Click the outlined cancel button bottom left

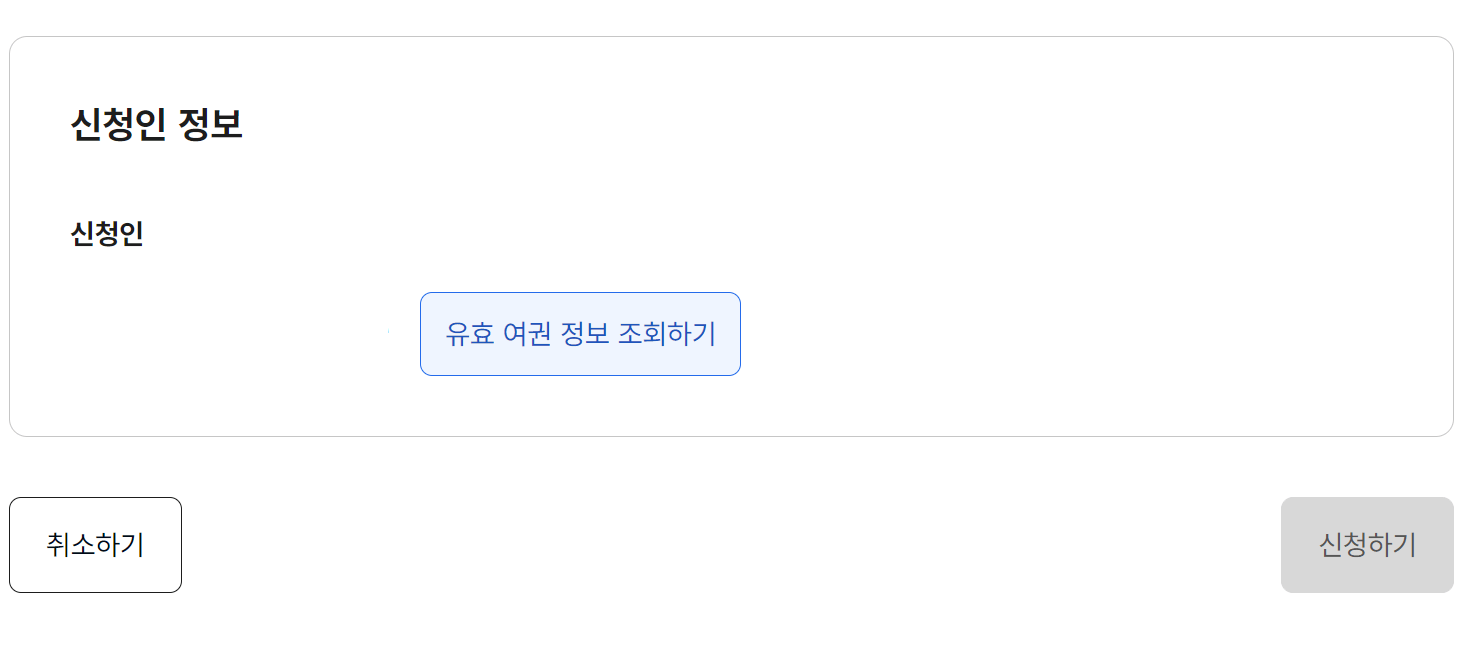[x=95, y=545]
